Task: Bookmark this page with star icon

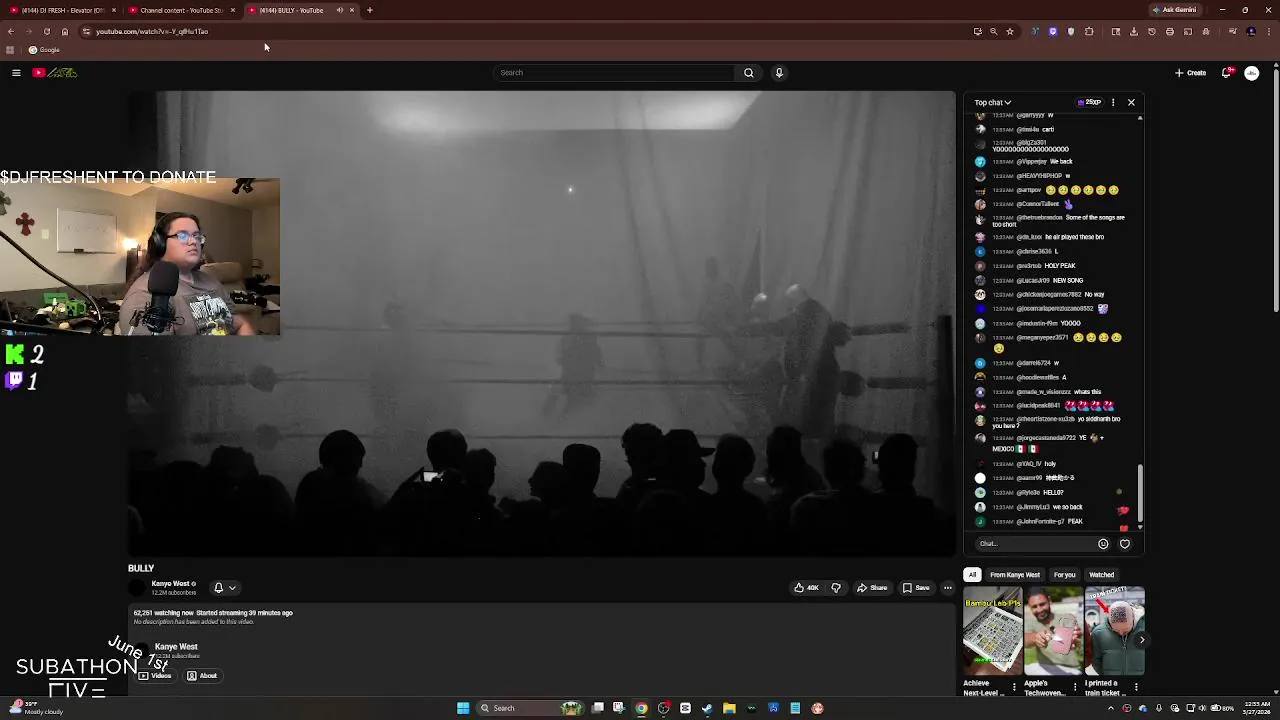Action: (1010, 31)
